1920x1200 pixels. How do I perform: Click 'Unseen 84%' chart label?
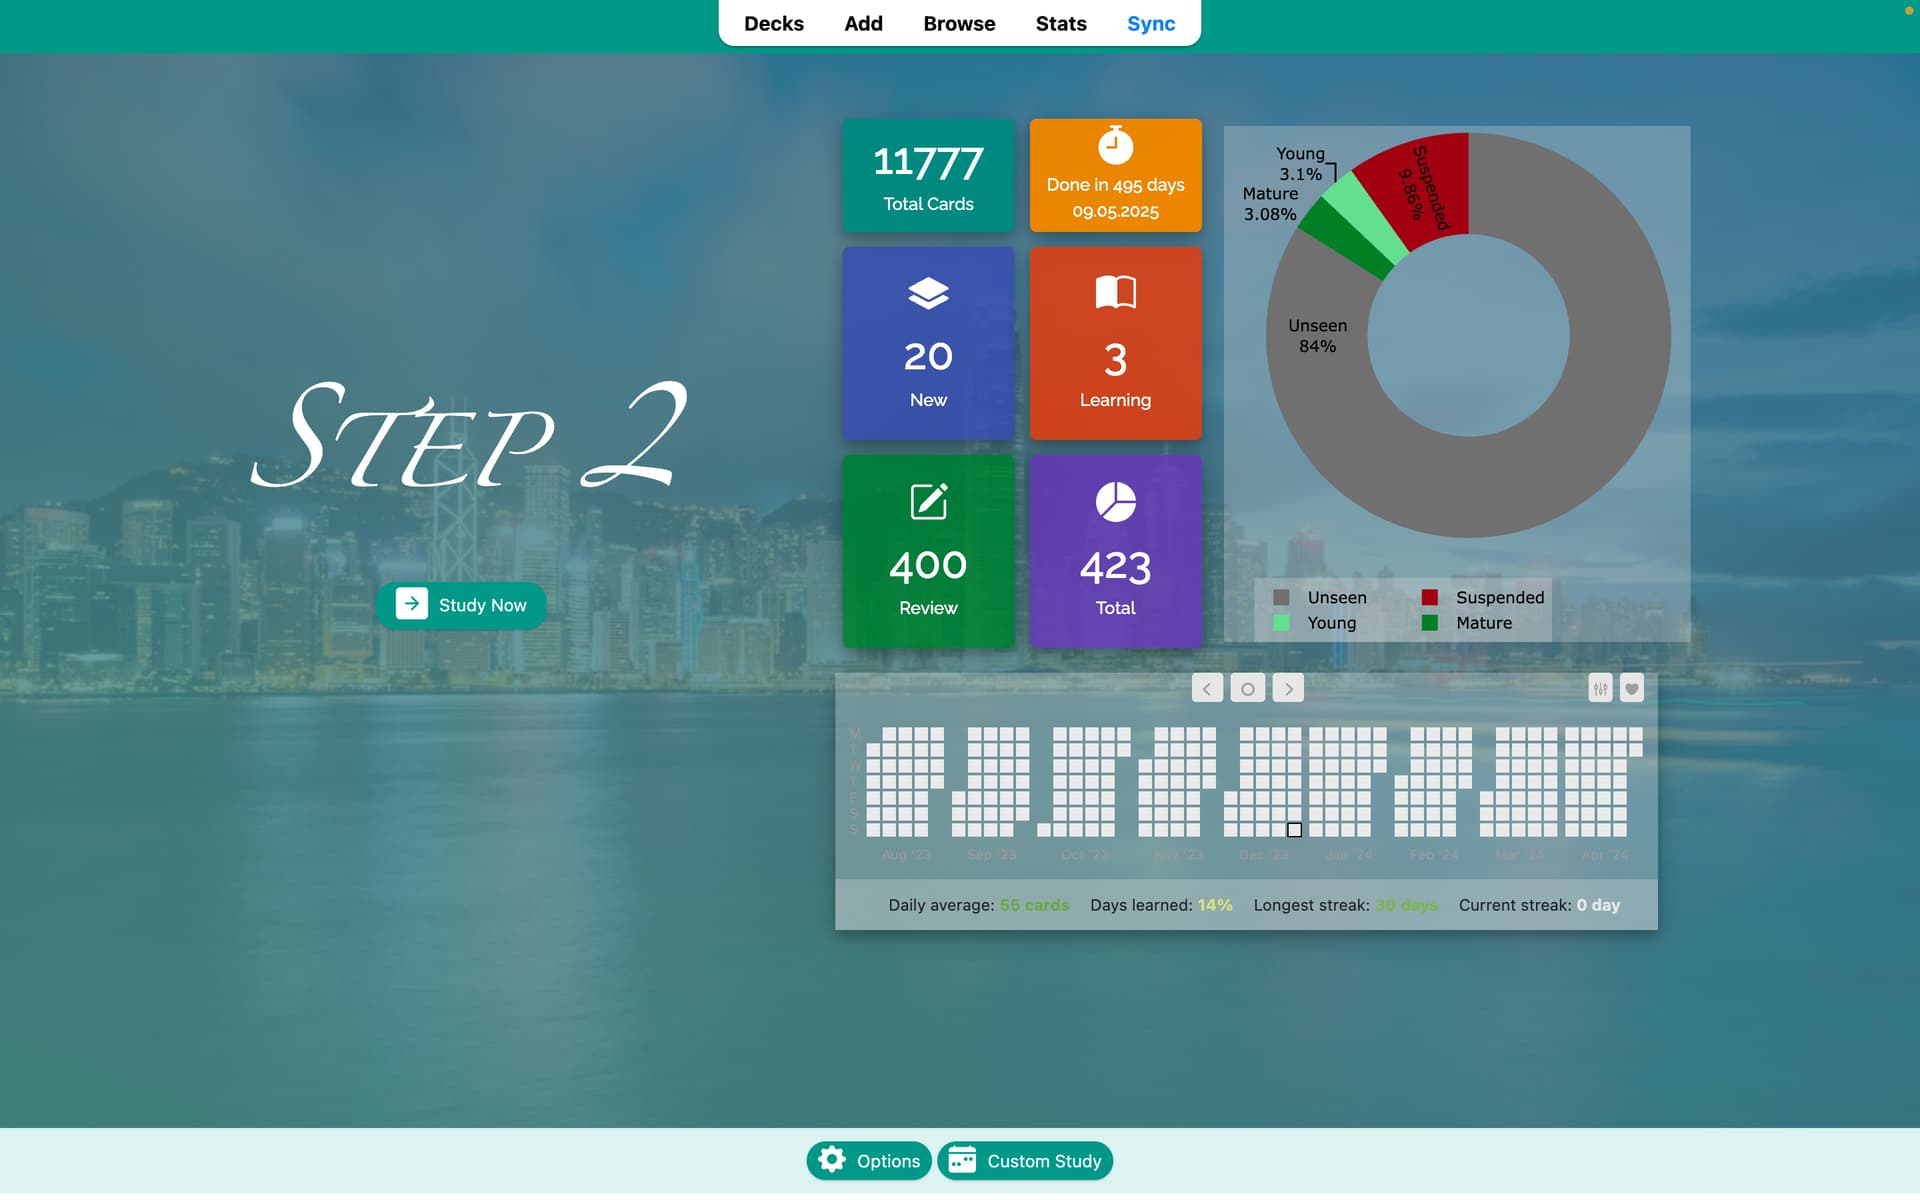coord(1317,336)
